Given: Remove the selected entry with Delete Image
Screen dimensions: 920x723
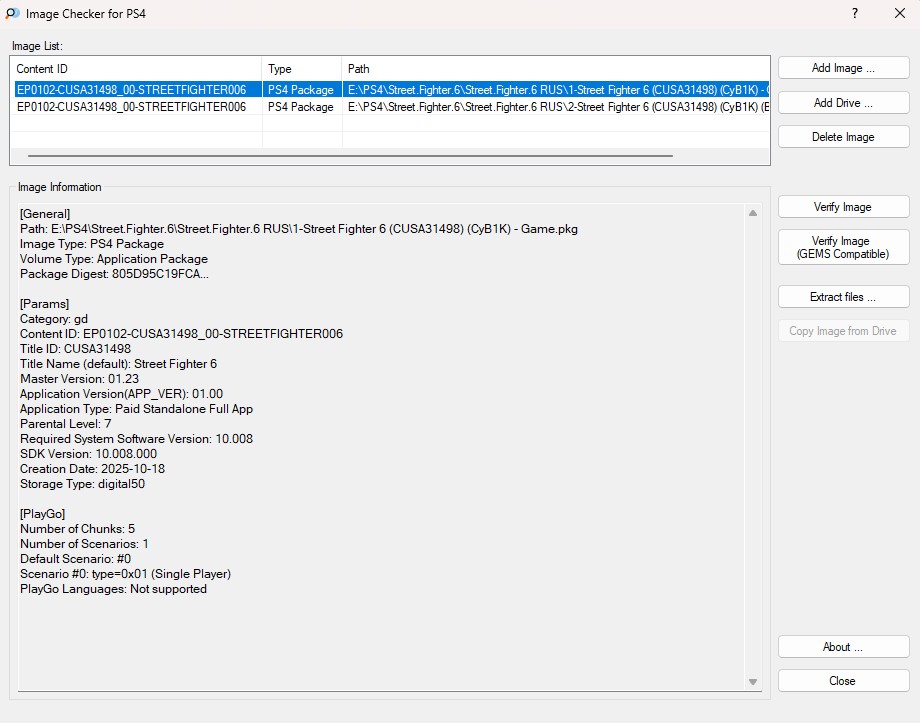Looking at the screenshot, I should point(843,137).
